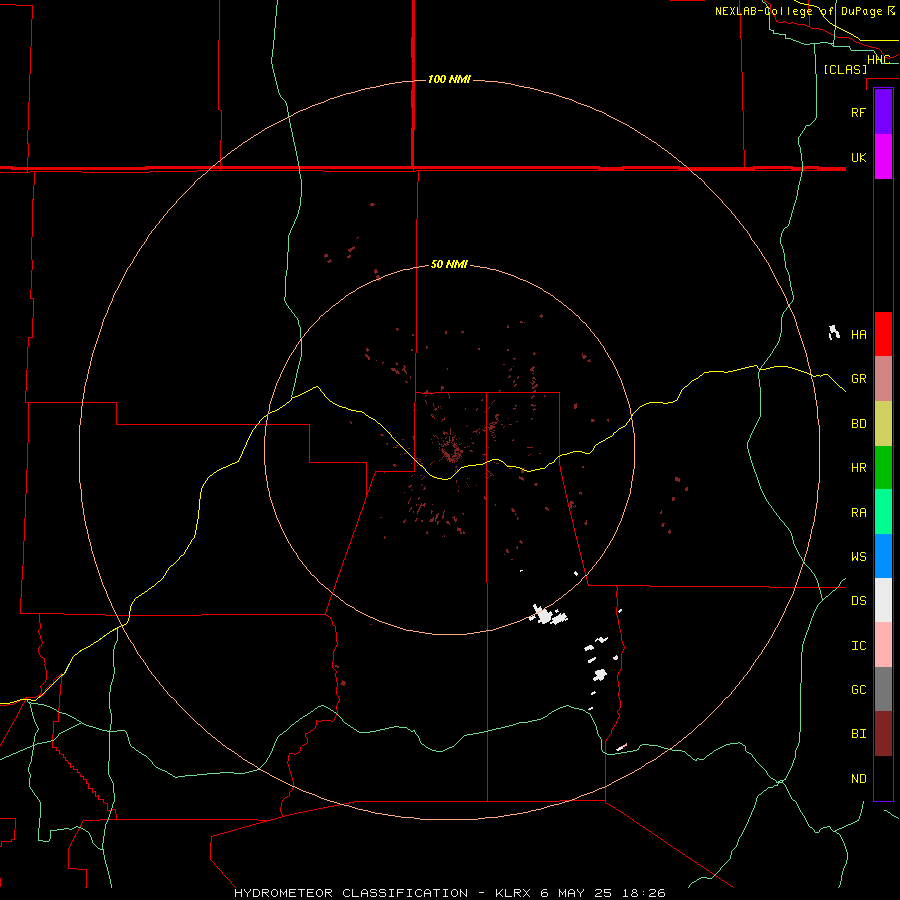The image size is (900, 900).
Task: Click the blue WS legend color block
Action: click(x=883, y=556)
